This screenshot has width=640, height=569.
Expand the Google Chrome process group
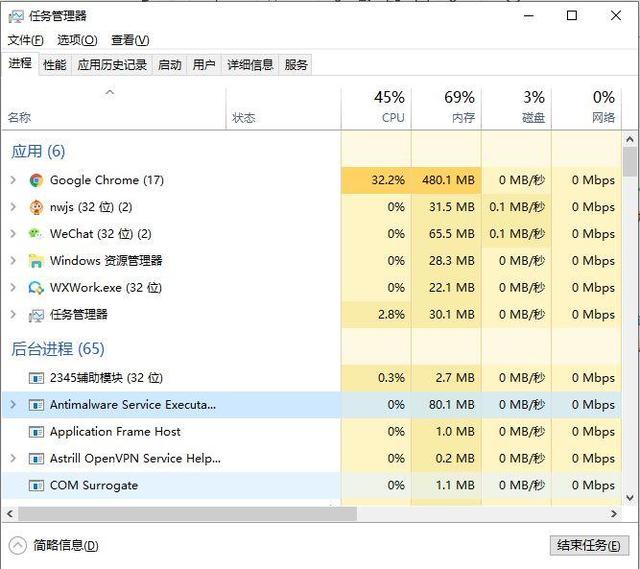pos(13,181)
